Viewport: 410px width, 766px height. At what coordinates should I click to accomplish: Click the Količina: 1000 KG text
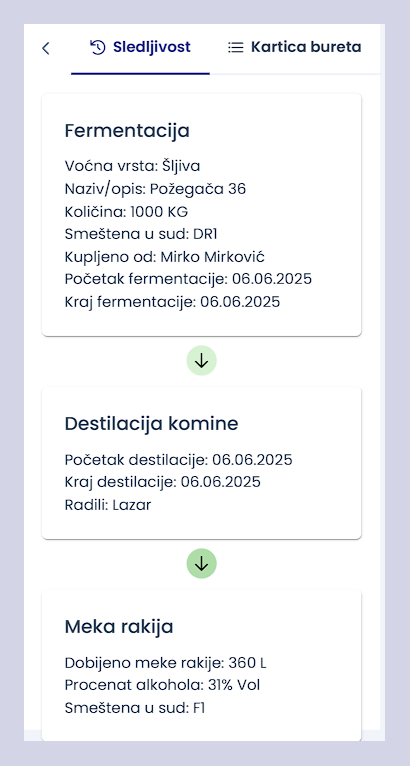click(x=126, y=212)
